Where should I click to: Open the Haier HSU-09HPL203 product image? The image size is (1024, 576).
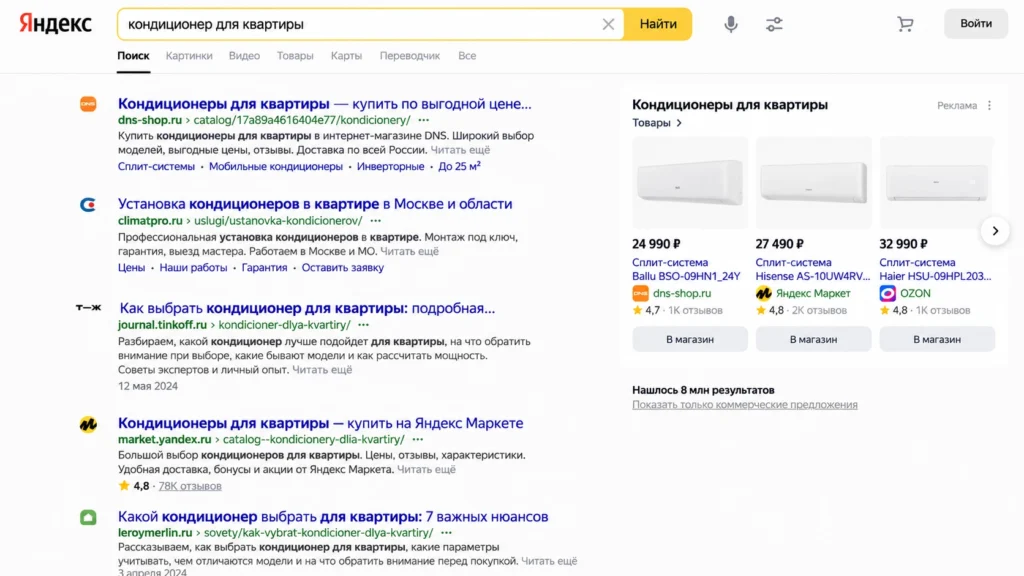pyautogui.click(x=936, y=183)
